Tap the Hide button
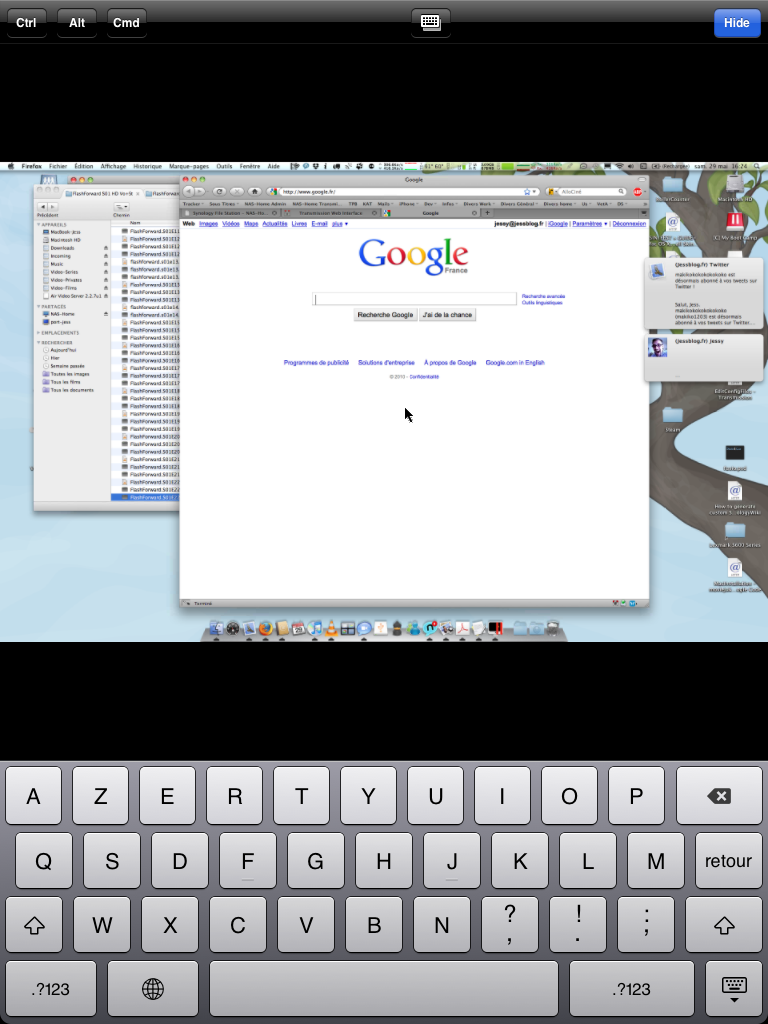This screenshot has width=768, height=1024. (x=737, y=23)
